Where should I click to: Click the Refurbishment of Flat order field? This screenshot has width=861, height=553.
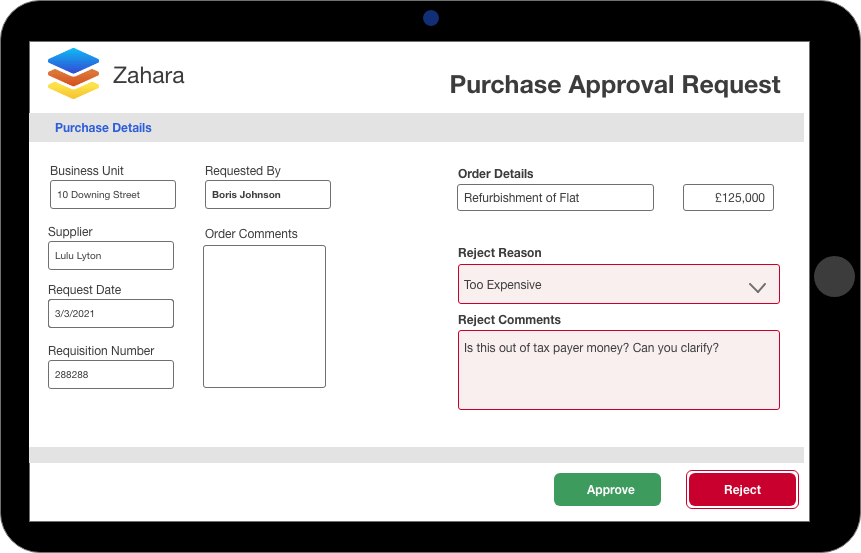pyautogui.click(x=555, y=198)
